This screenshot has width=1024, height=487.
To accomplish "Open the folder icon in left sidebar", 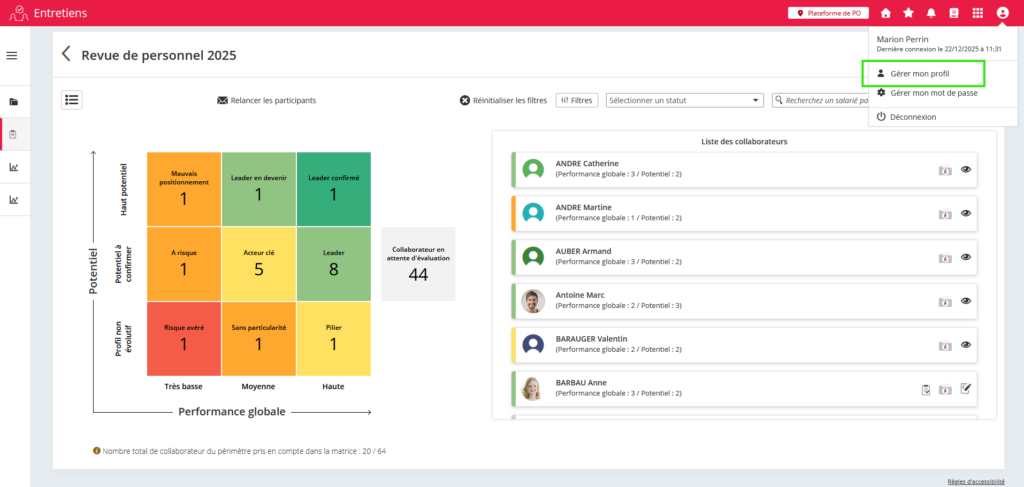I will (14, 102).
